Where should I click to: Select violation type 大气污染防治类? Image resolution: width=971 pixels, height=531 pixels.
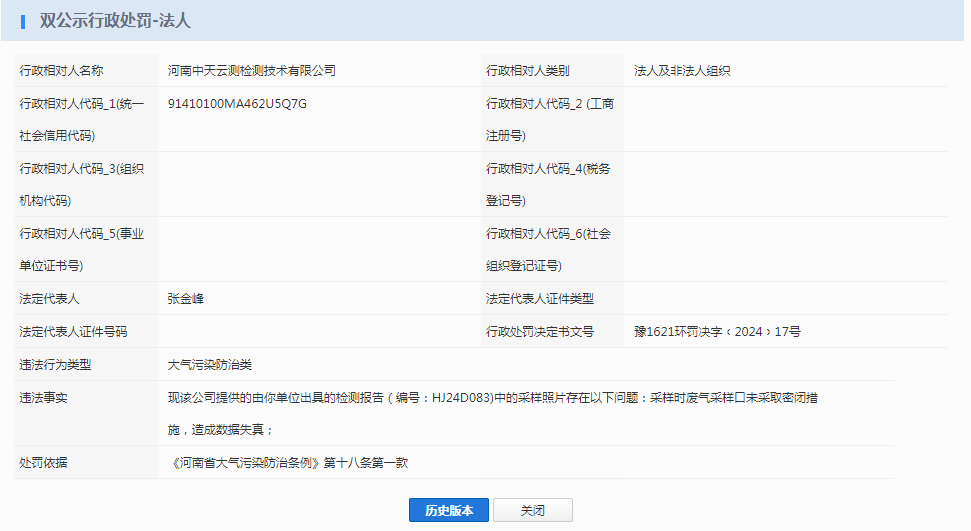210,365
